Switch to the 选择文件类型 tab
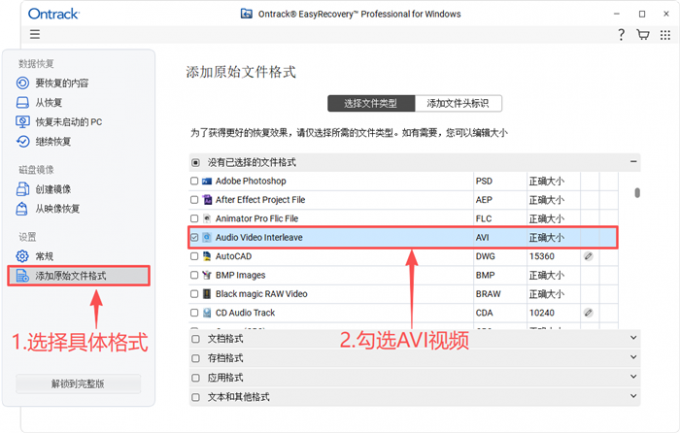This screenshot has width=680, height=433. 371,103
